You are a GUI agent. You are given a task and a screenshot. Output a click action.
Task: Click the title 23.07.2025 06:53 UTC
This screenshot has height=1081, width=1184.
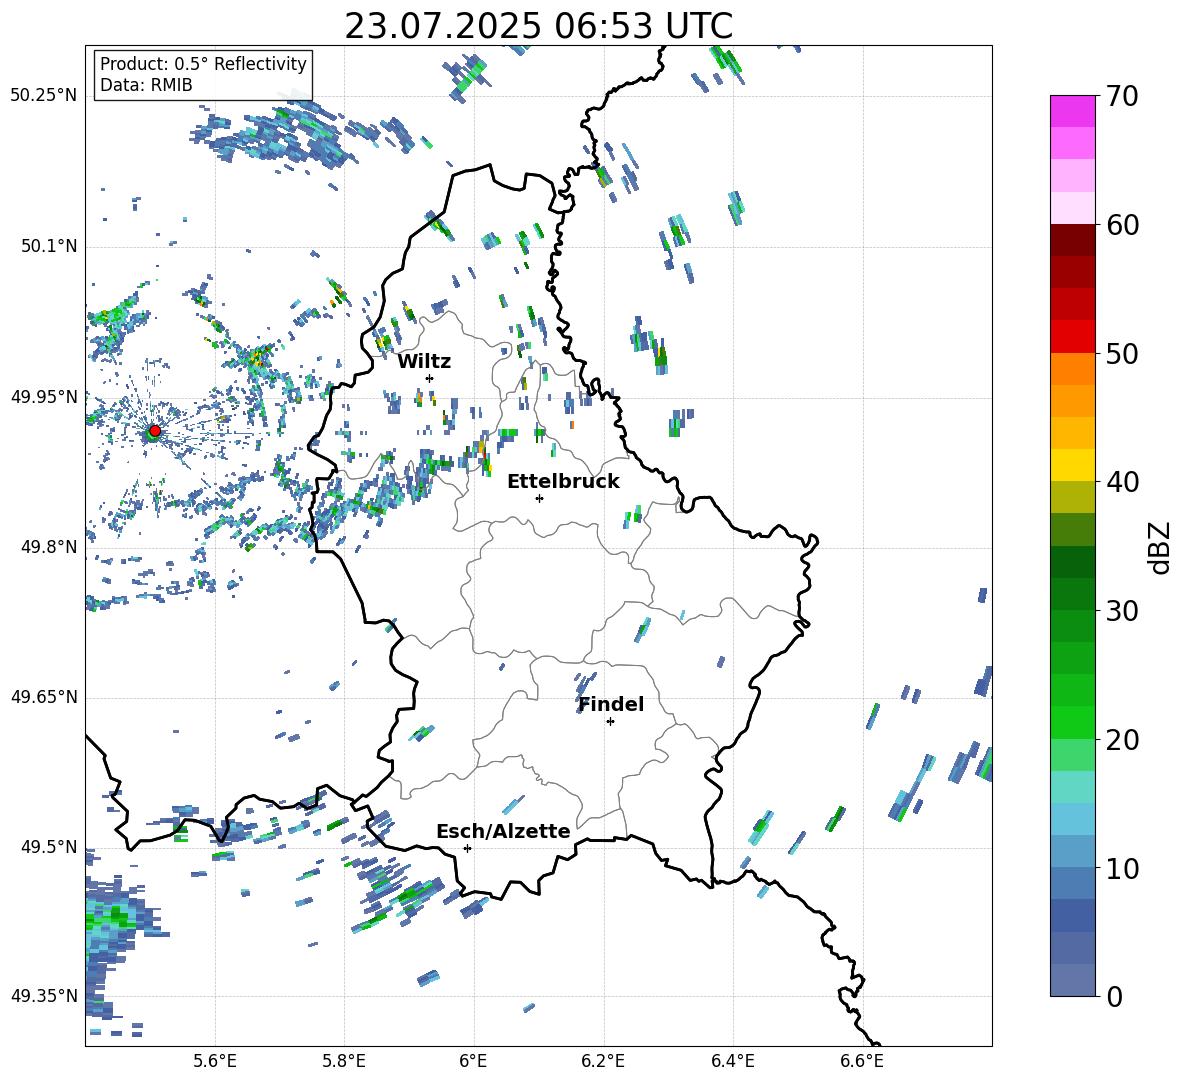[x=538, y=26]
